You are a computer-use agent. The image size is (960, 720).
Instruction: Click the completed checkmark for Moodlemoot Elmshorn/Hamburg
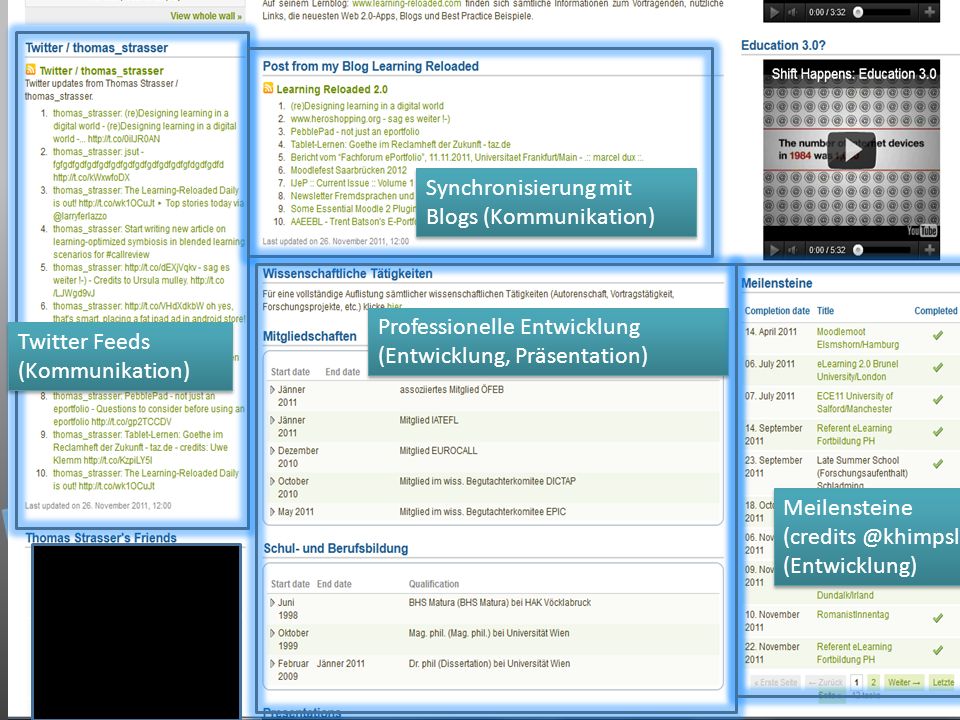(x=937, y=336)
